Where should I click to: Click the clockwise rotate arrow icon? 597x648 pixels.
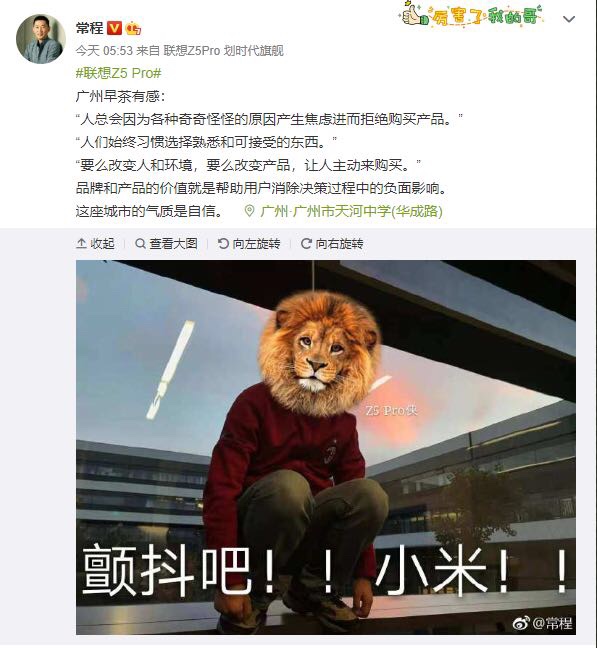(x=306, y=244)
